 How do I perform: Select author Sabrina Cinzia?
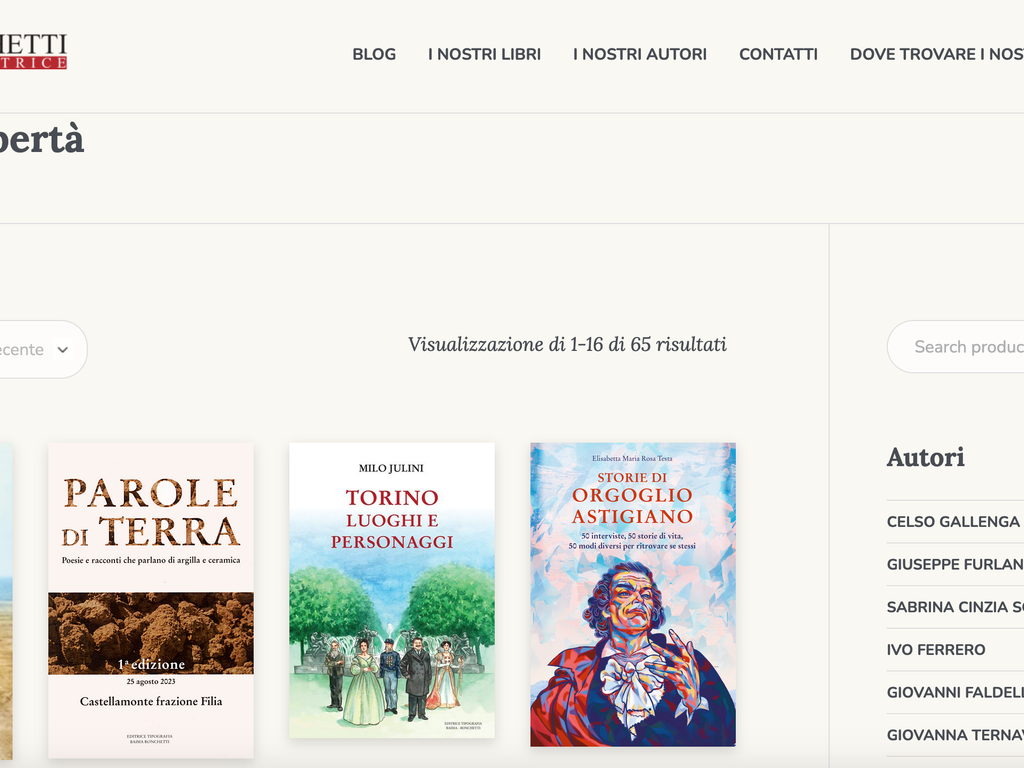955,607
